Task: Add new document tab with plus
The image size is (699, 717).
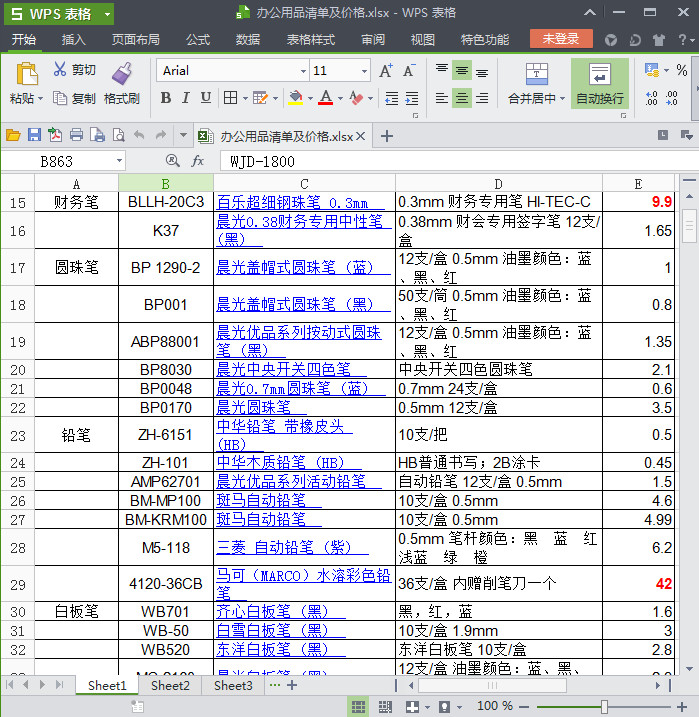Action: (387, 136)
